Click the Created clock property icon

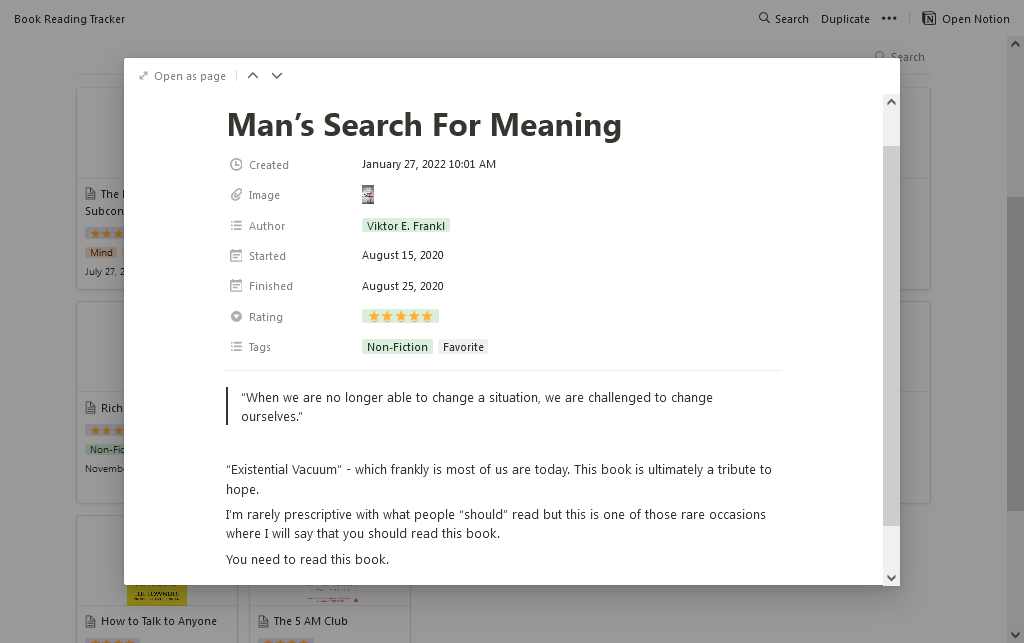pos(236,165)
